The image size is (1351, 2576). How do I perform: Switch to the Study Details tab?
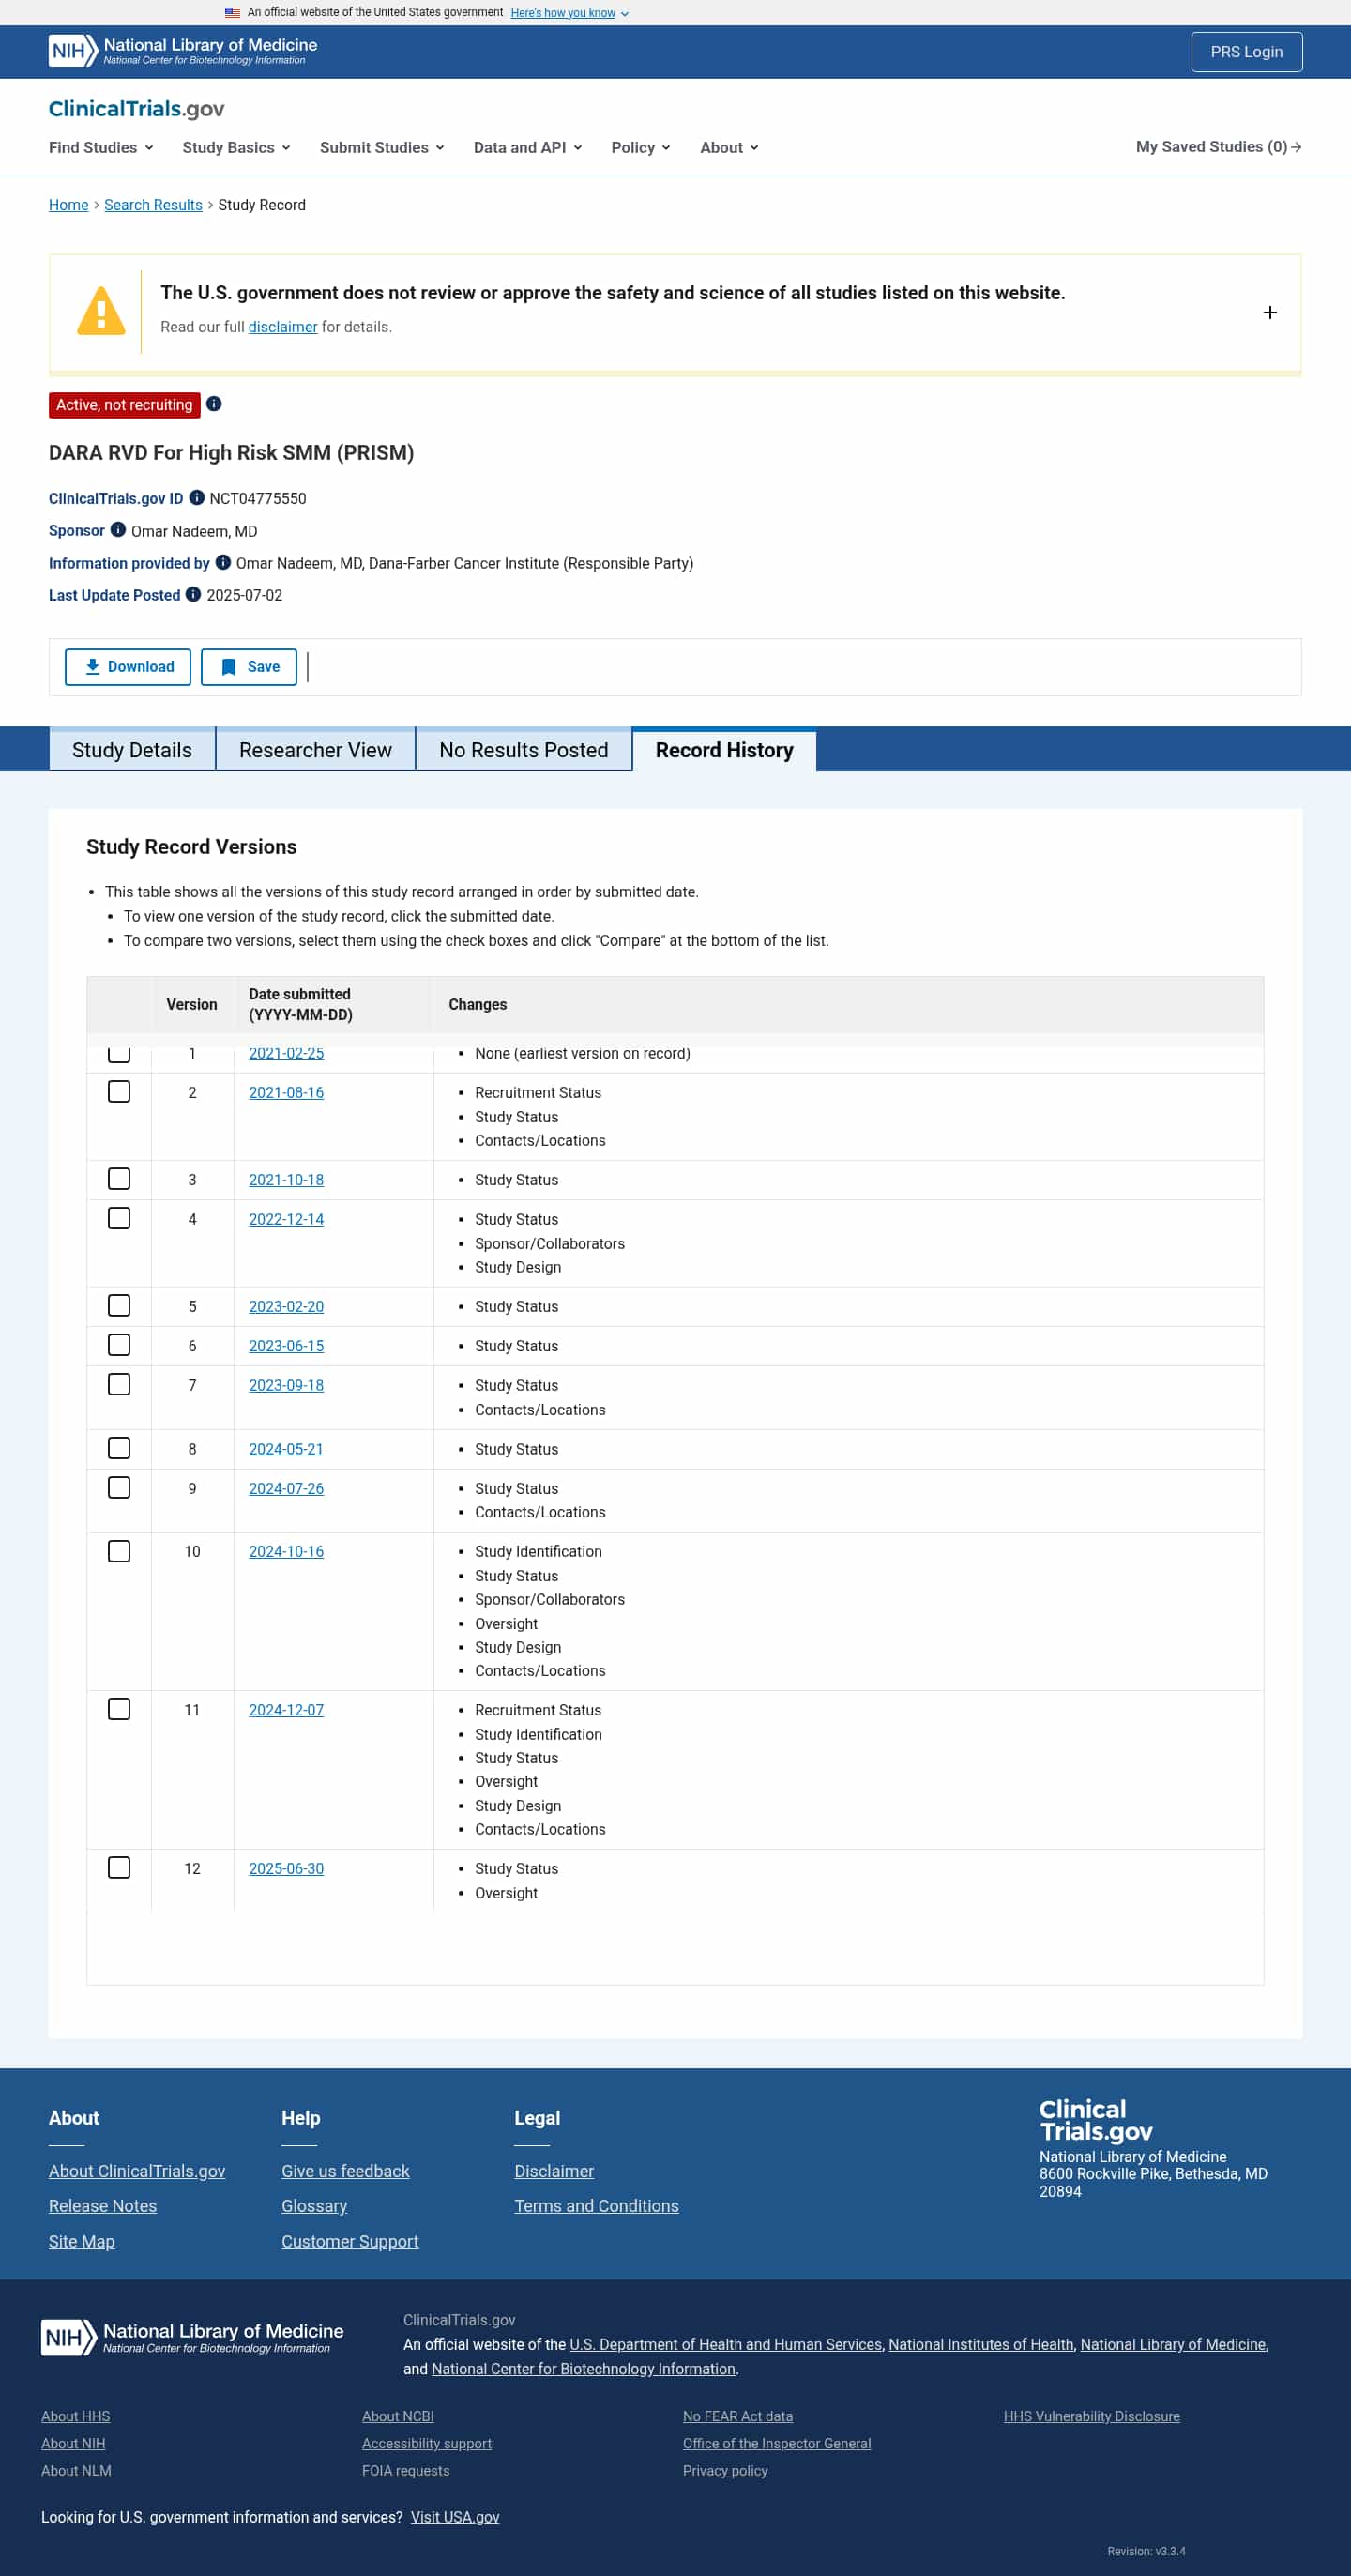132,750
